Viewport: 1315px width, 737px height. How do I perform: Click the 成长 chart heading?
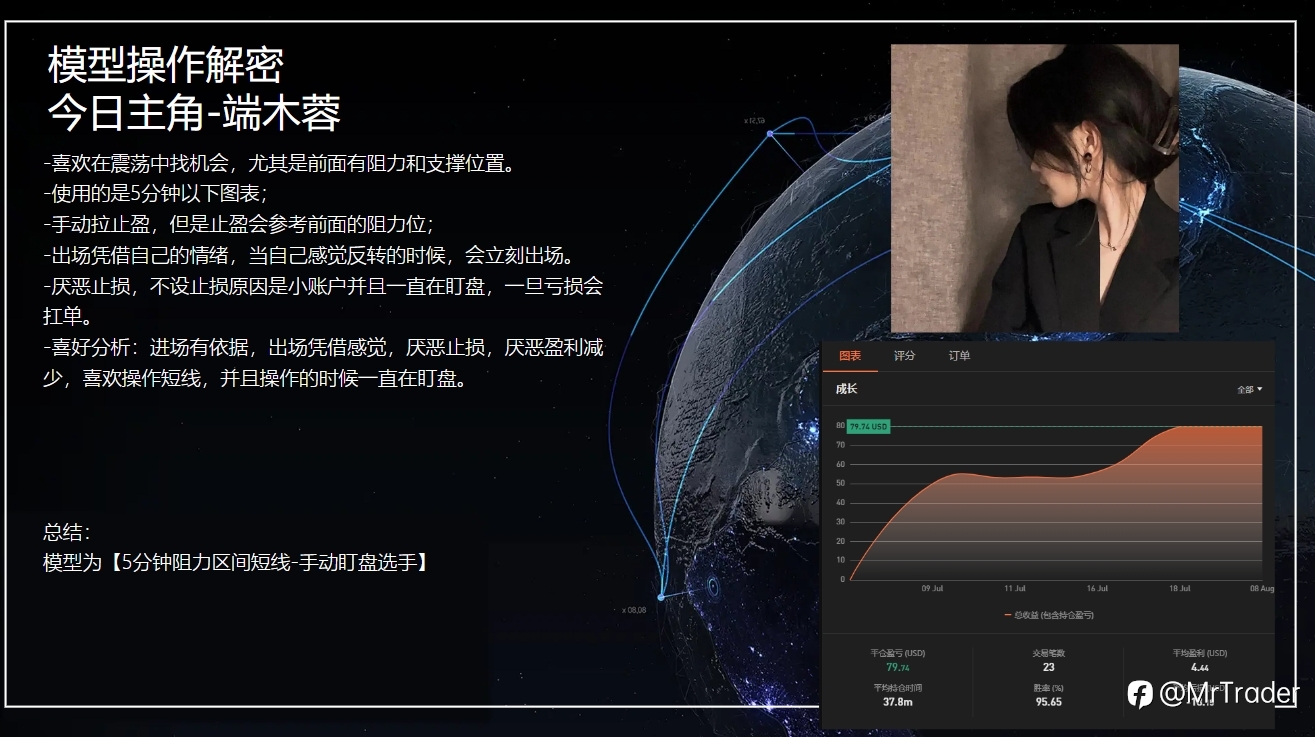click(x=847, y=389)
